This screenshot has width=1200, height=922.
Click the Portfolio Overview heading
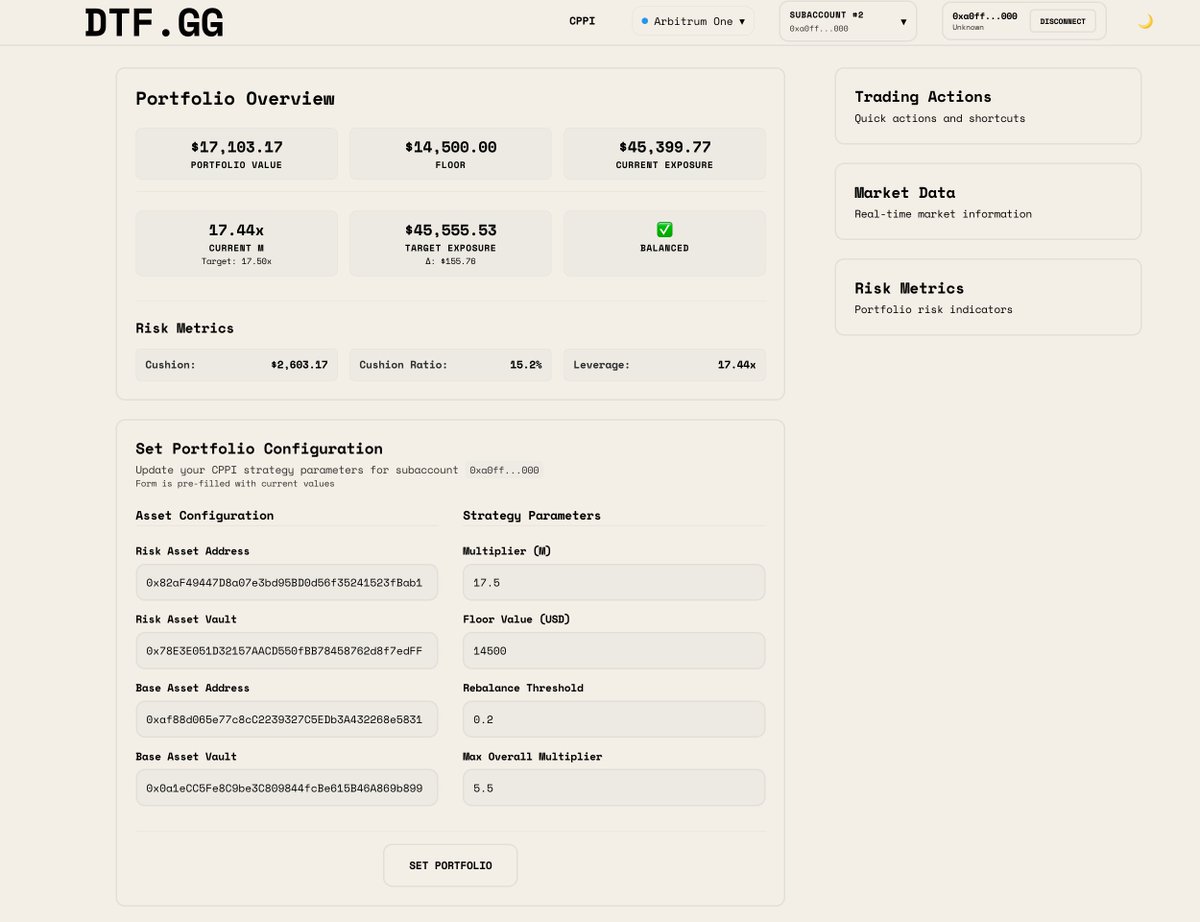point(235,99)
